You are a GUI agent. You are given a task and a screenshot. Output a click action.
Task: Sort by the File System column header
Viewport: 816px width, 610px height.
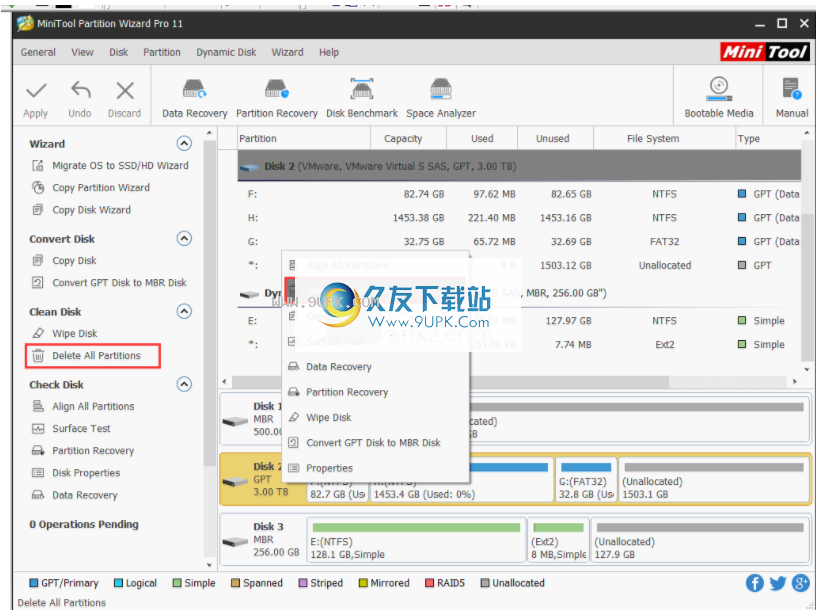(664, 138)
